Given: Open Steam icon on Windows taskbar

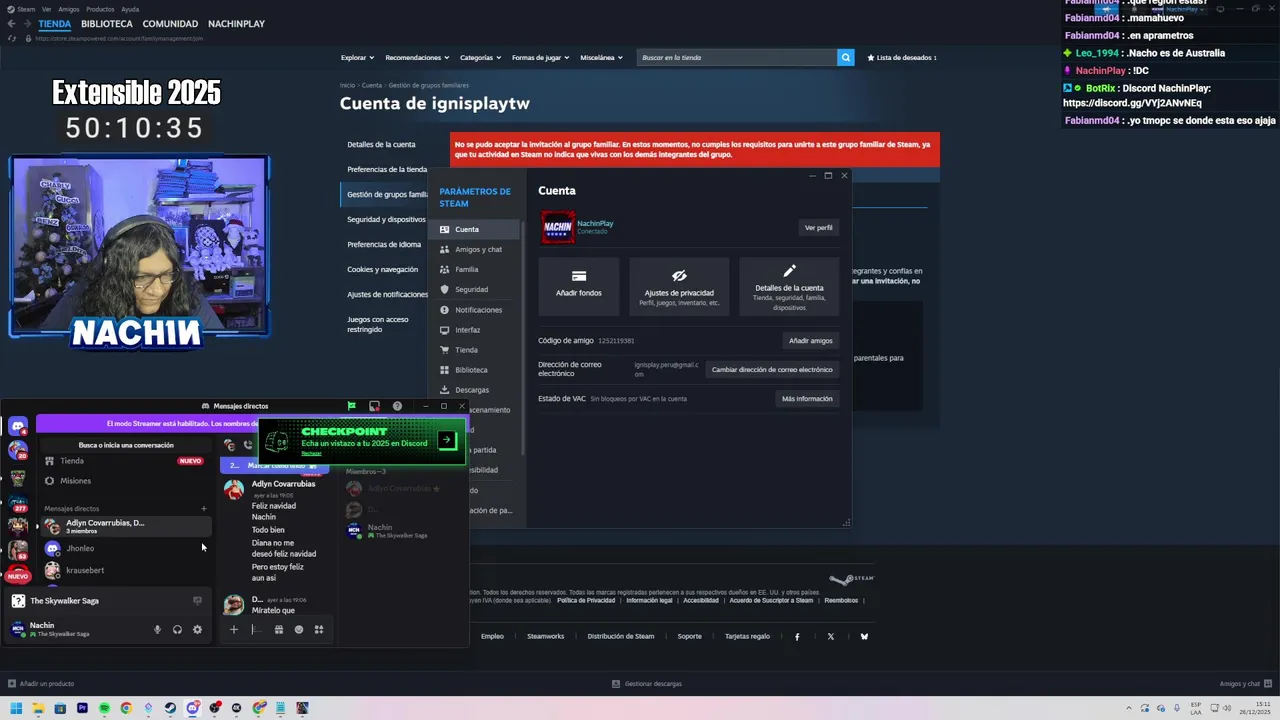Looking at the screenshot, I should (170, 708).
